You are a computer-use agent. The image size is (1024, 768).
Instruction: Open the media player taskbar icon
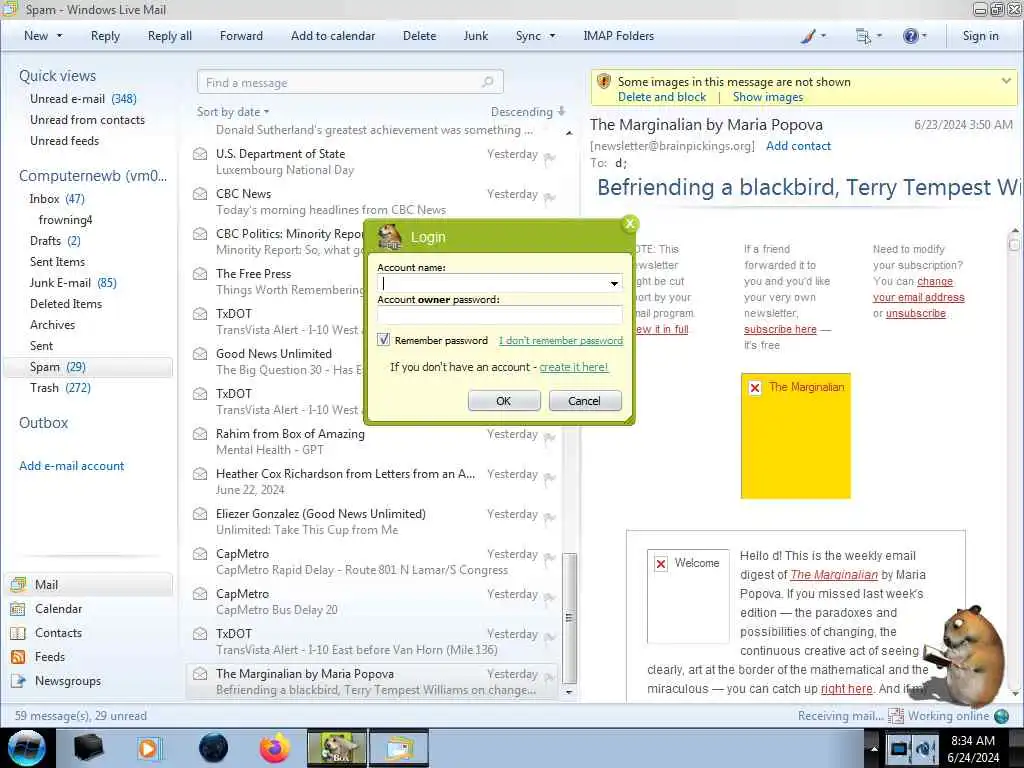(x=148, y=748)
